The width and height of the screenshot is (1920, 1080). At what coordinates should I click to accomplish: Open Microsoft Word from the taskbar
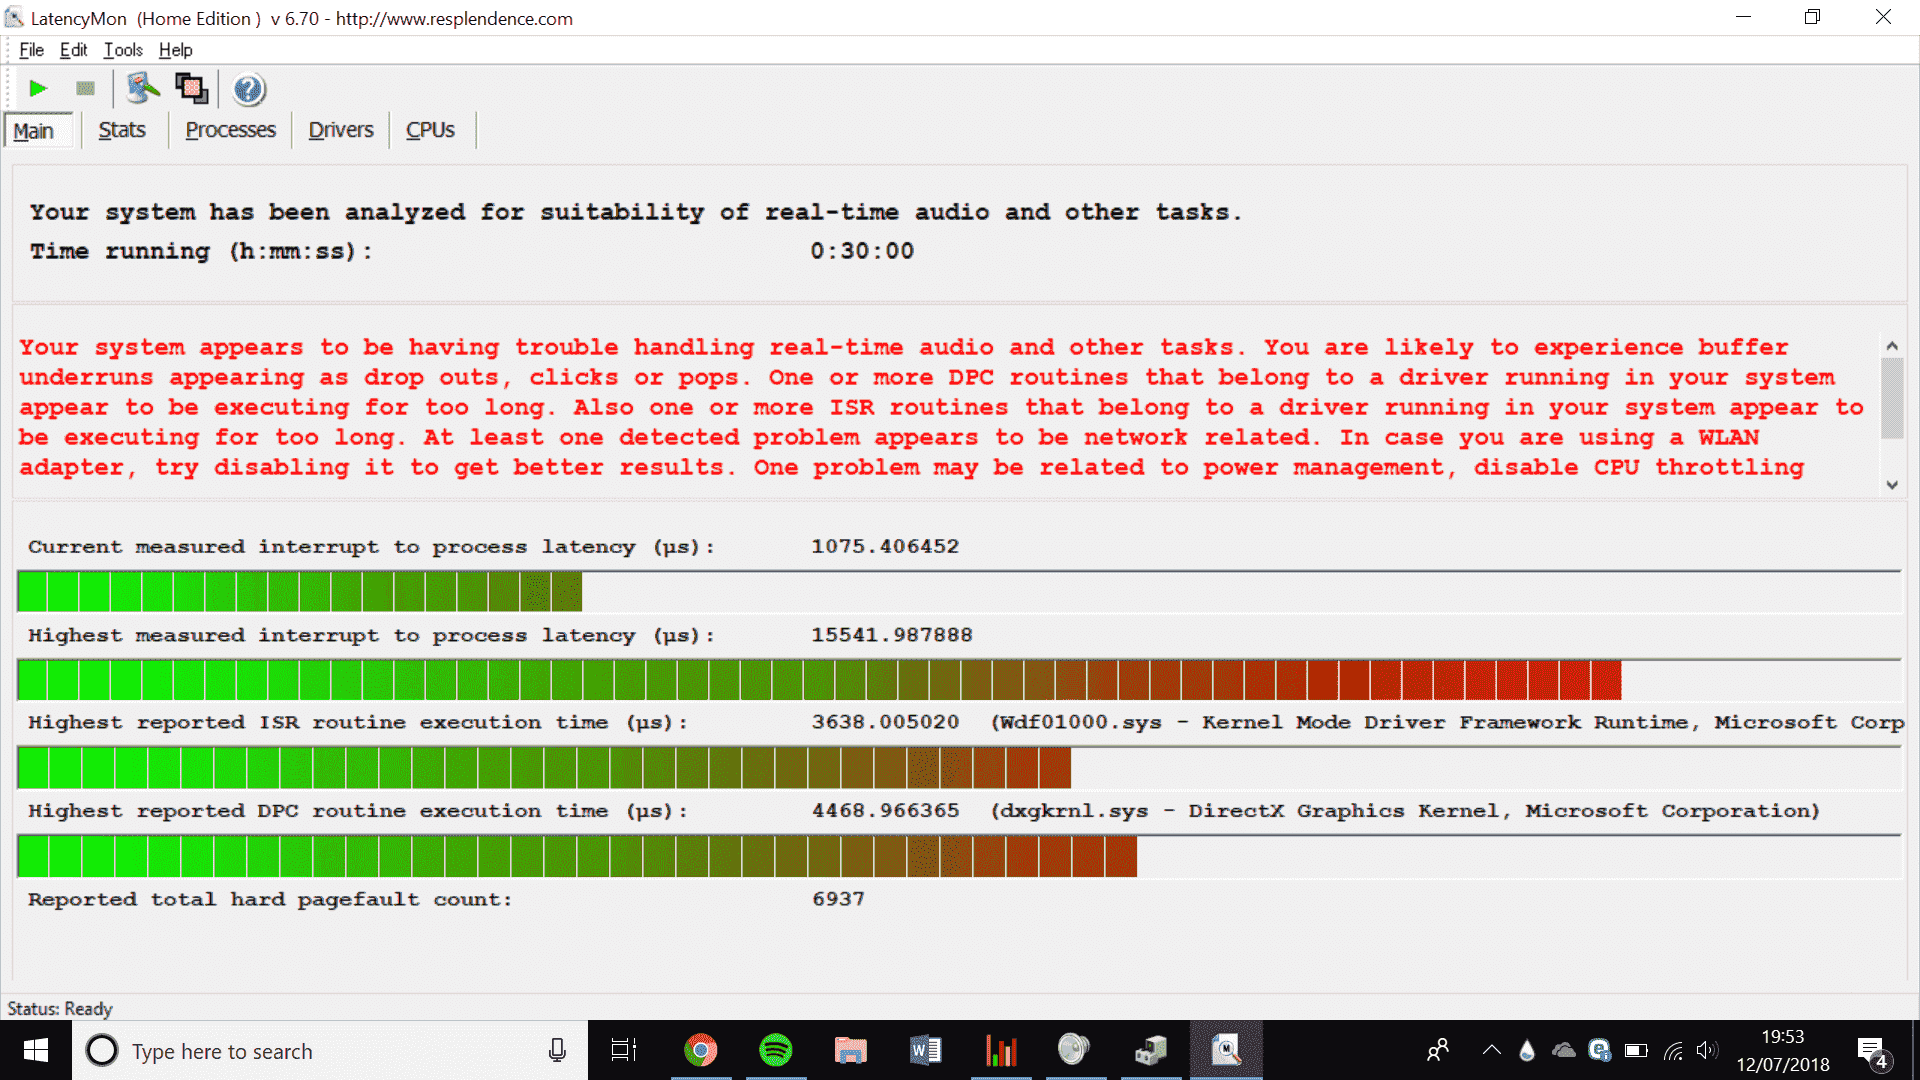[x=925, y=1050]
